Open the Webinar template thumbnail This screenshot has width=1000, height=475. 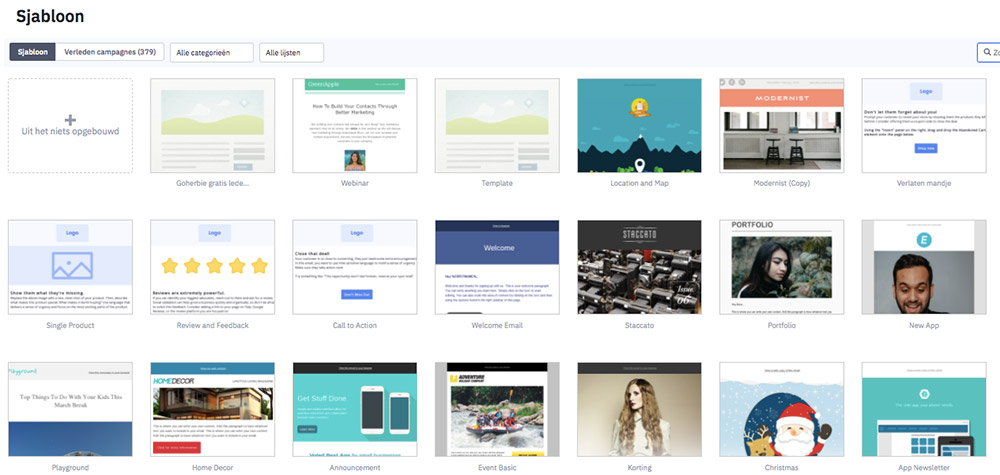(355, 126)
